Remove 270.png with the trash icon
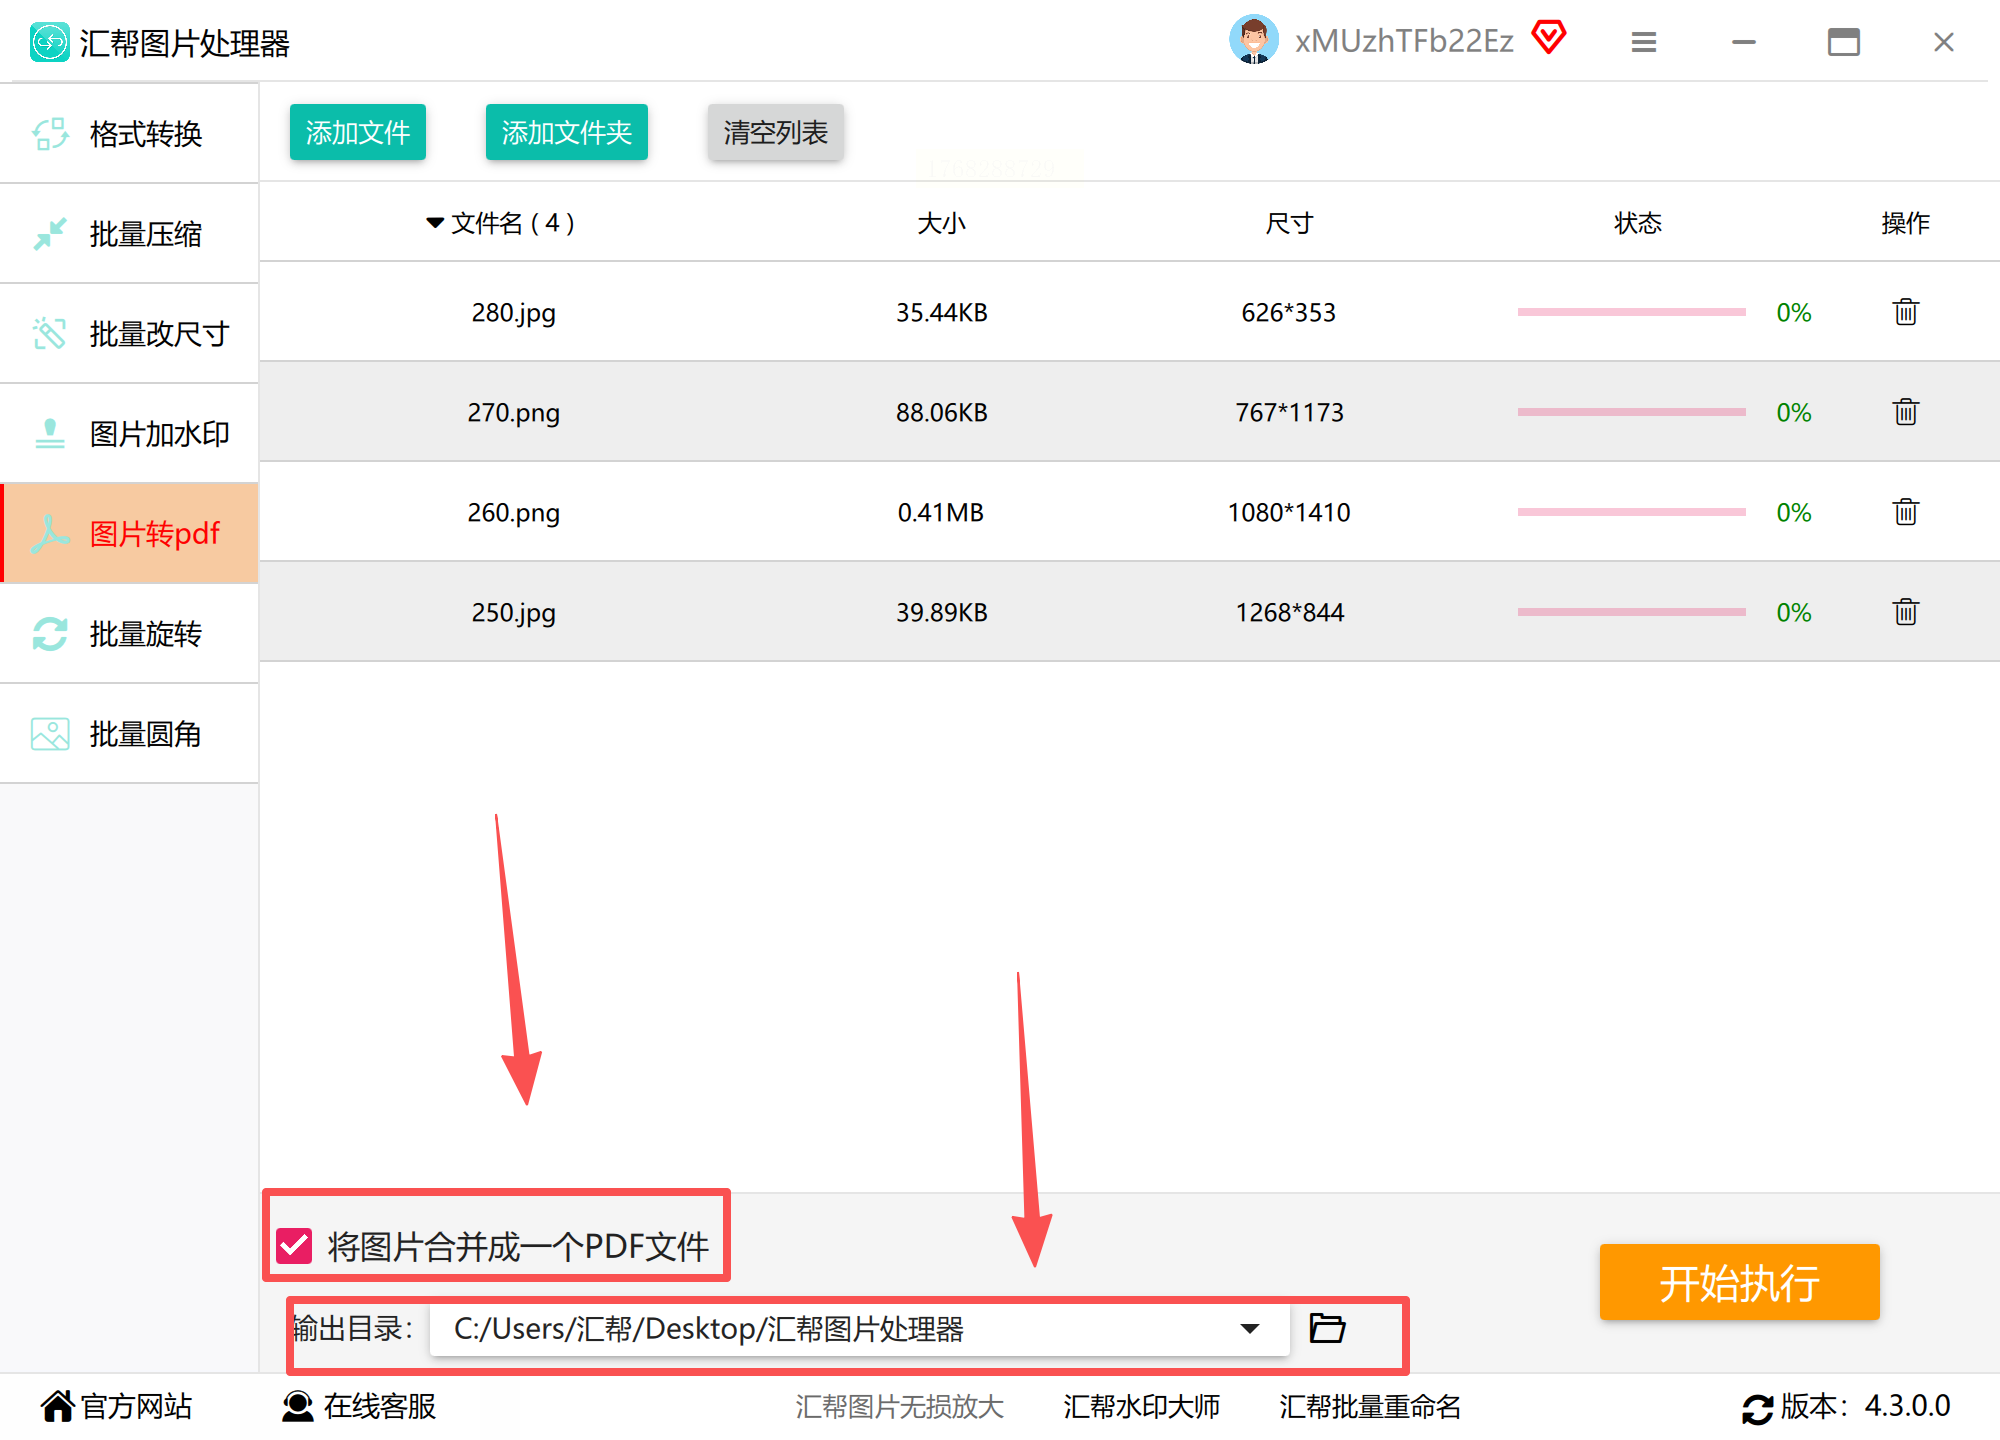The width and height of the screenshot is (2000, 1440). tap(1905, 412)
